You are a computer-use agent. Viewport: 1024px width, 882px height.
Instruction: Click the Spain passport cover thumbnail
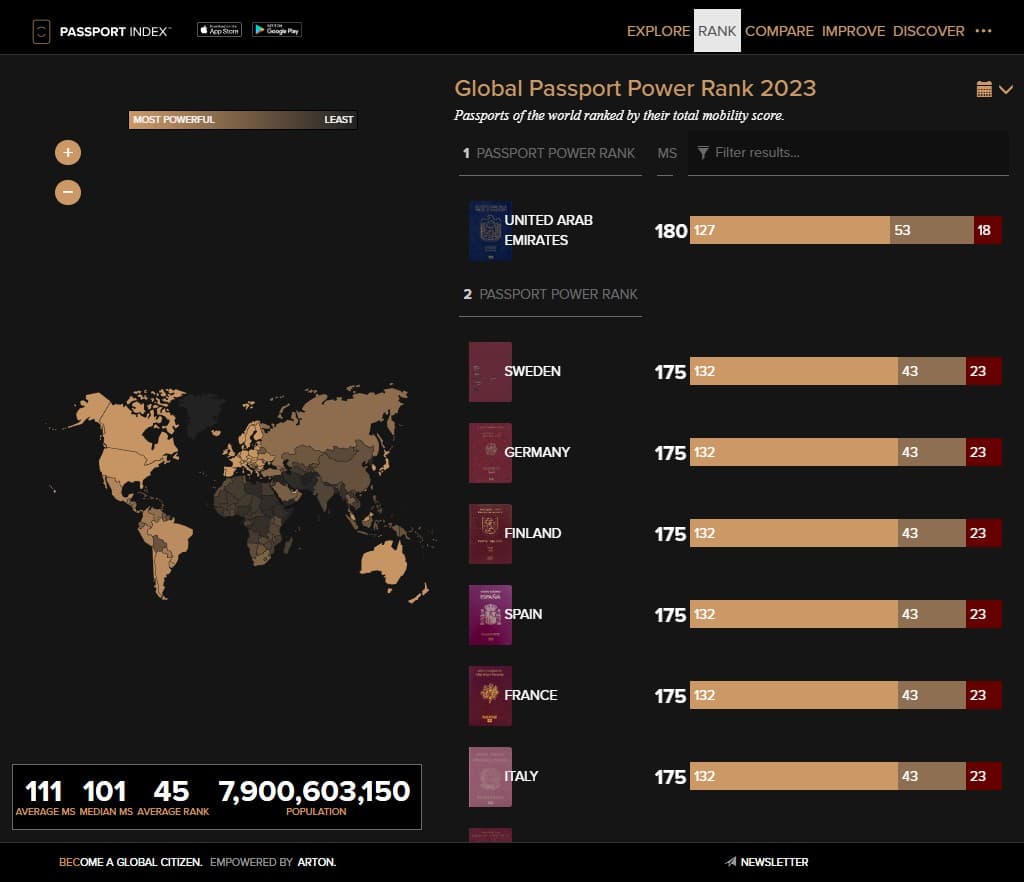[490, 615]
